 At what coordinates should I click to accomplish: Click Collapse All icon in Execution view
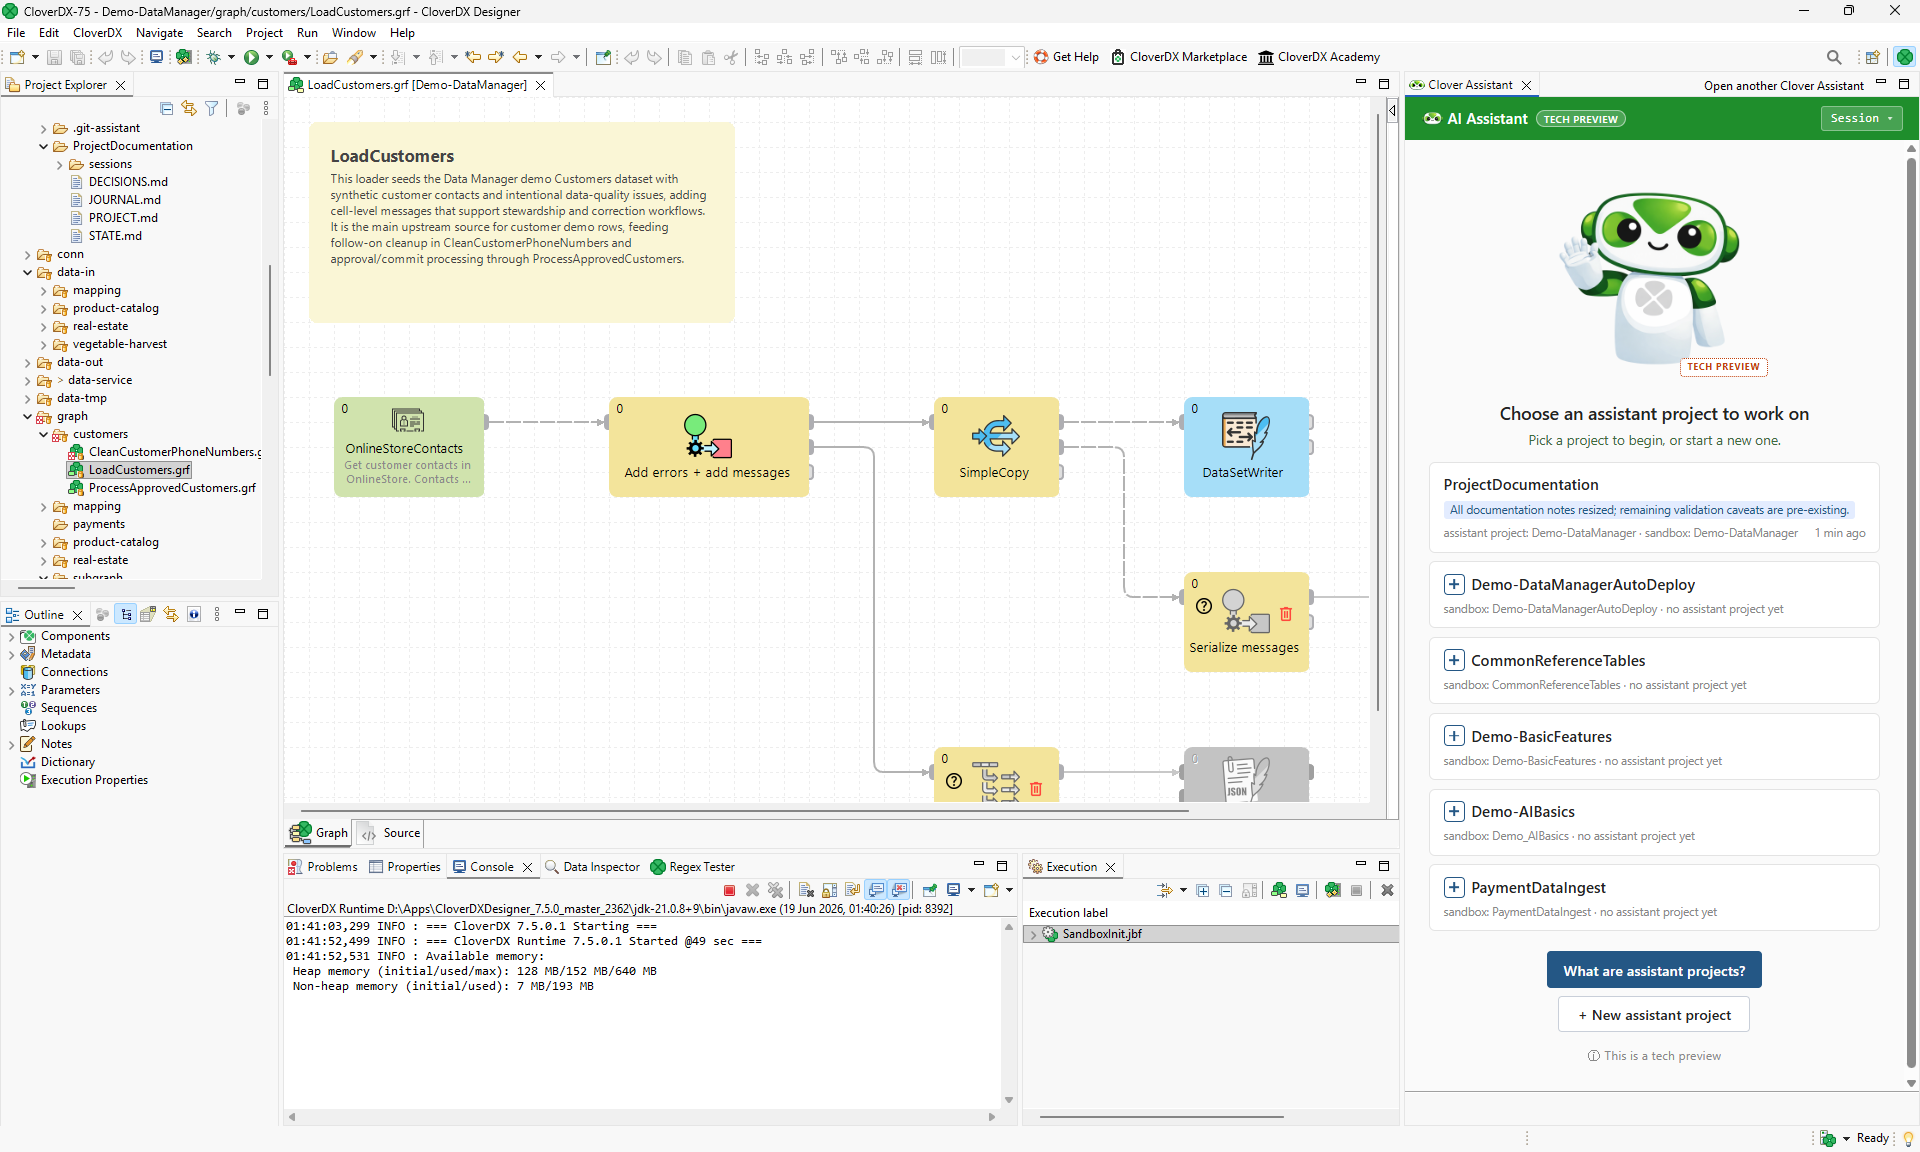(x=1226, y=890)
